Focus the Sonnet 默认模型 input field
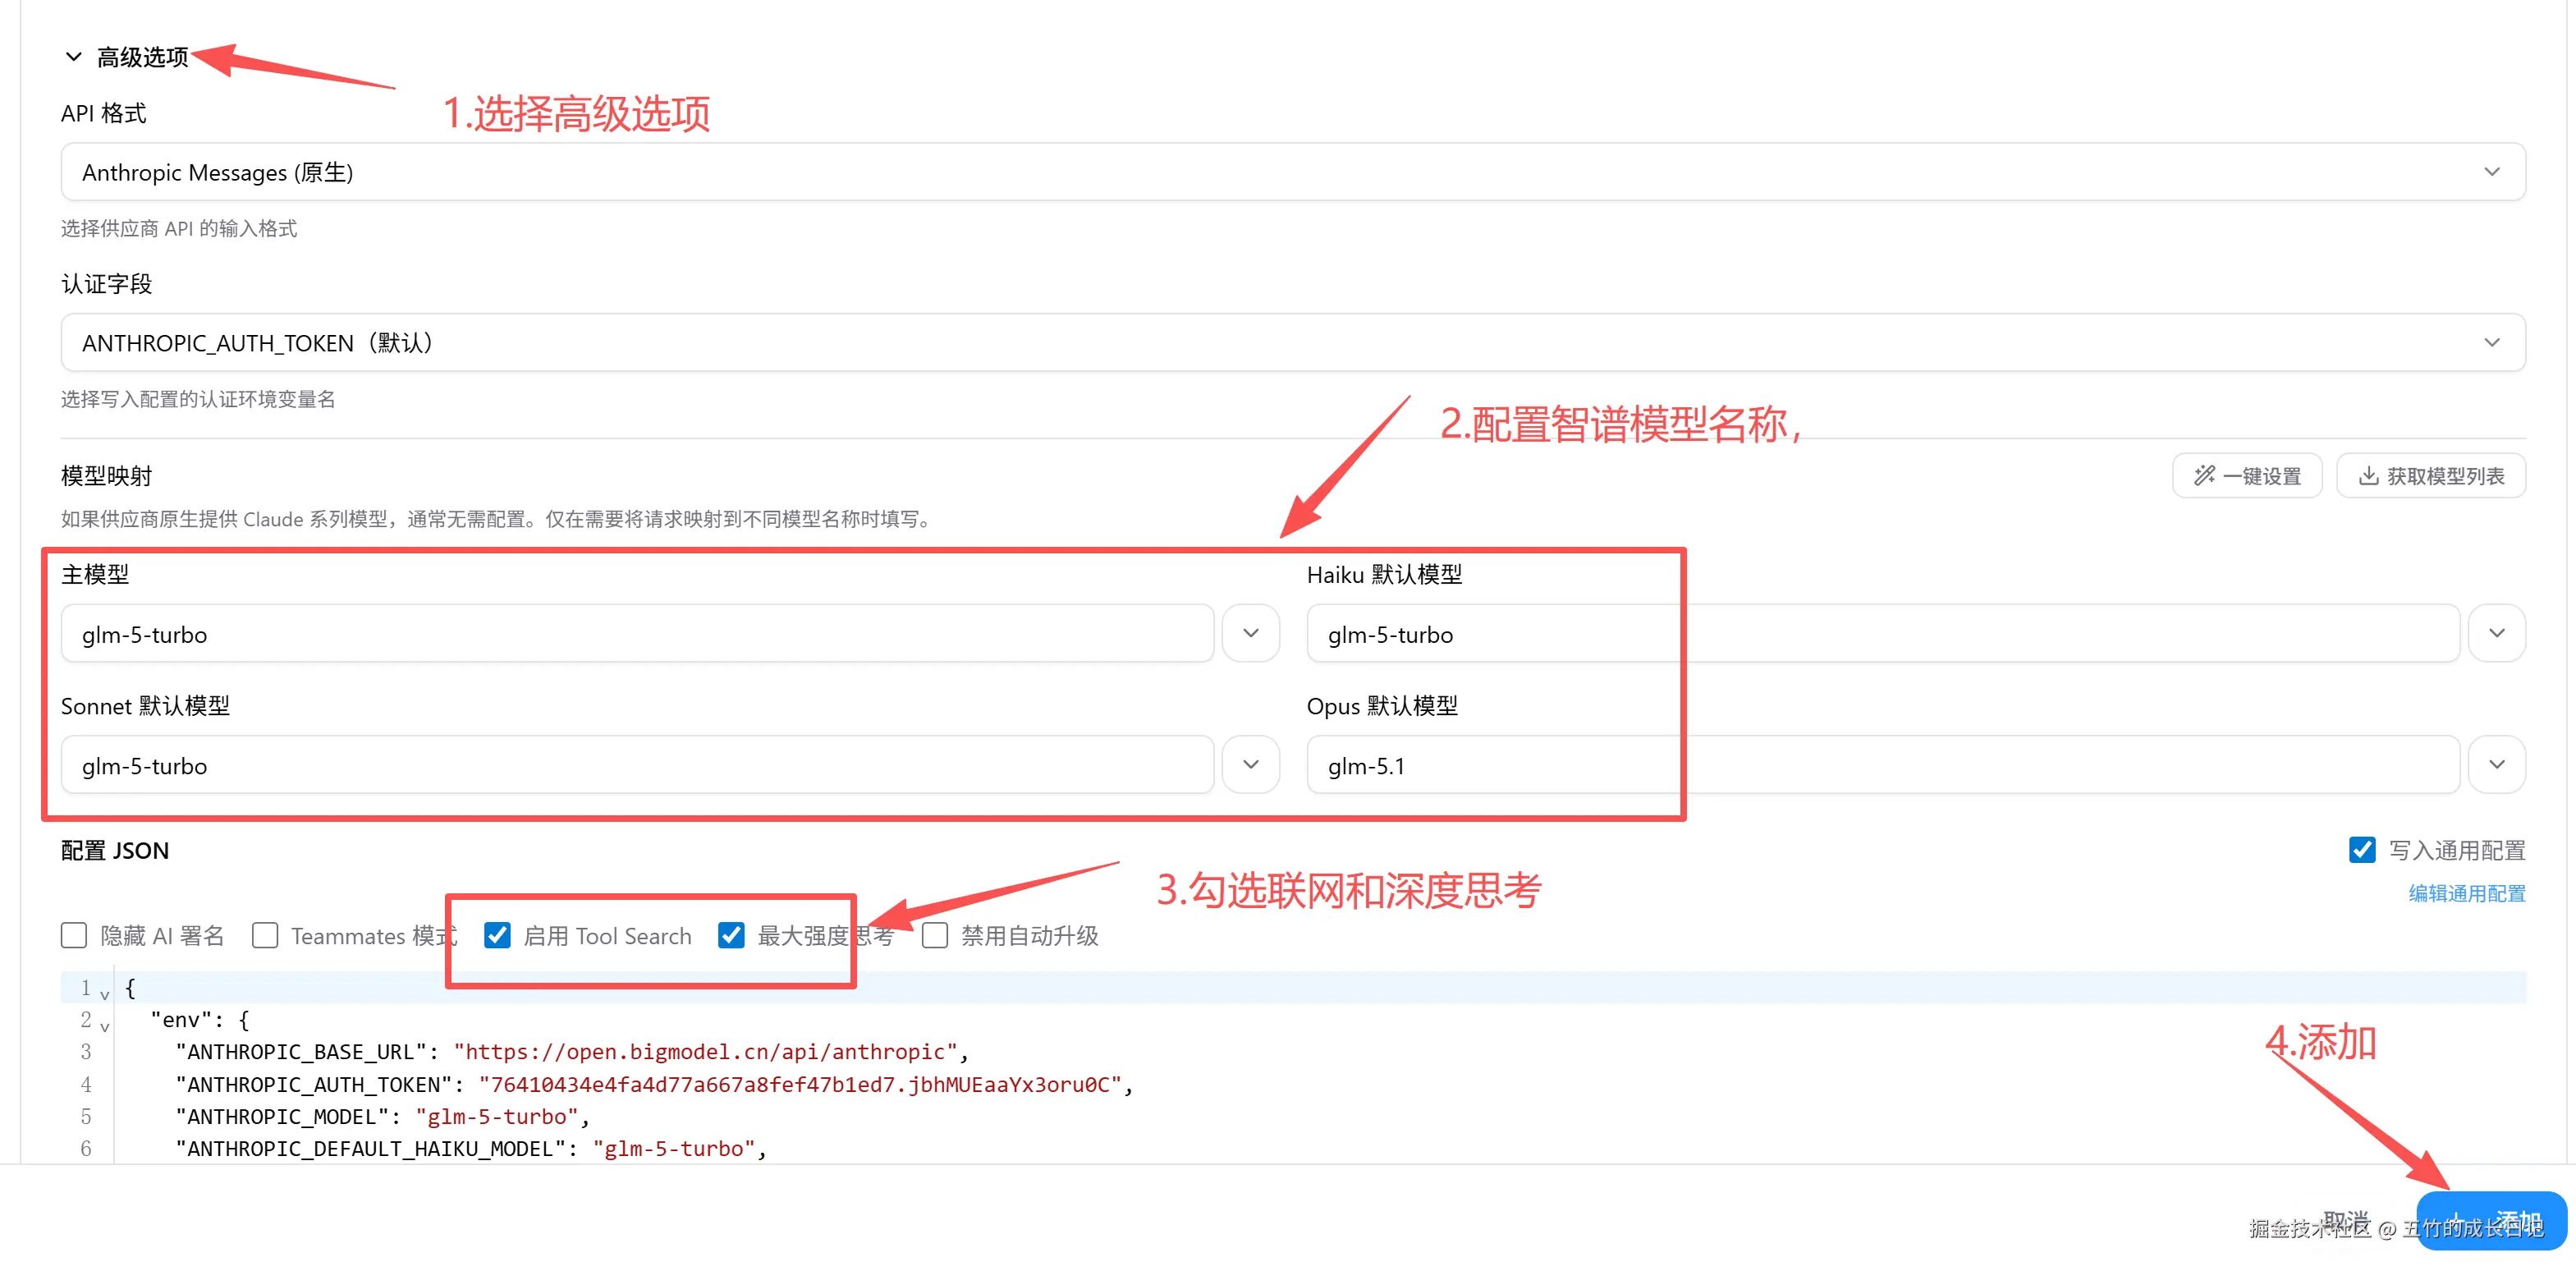Image resolution: width=2576 pixels, height=1271 pixels. (x=637, y=765)
